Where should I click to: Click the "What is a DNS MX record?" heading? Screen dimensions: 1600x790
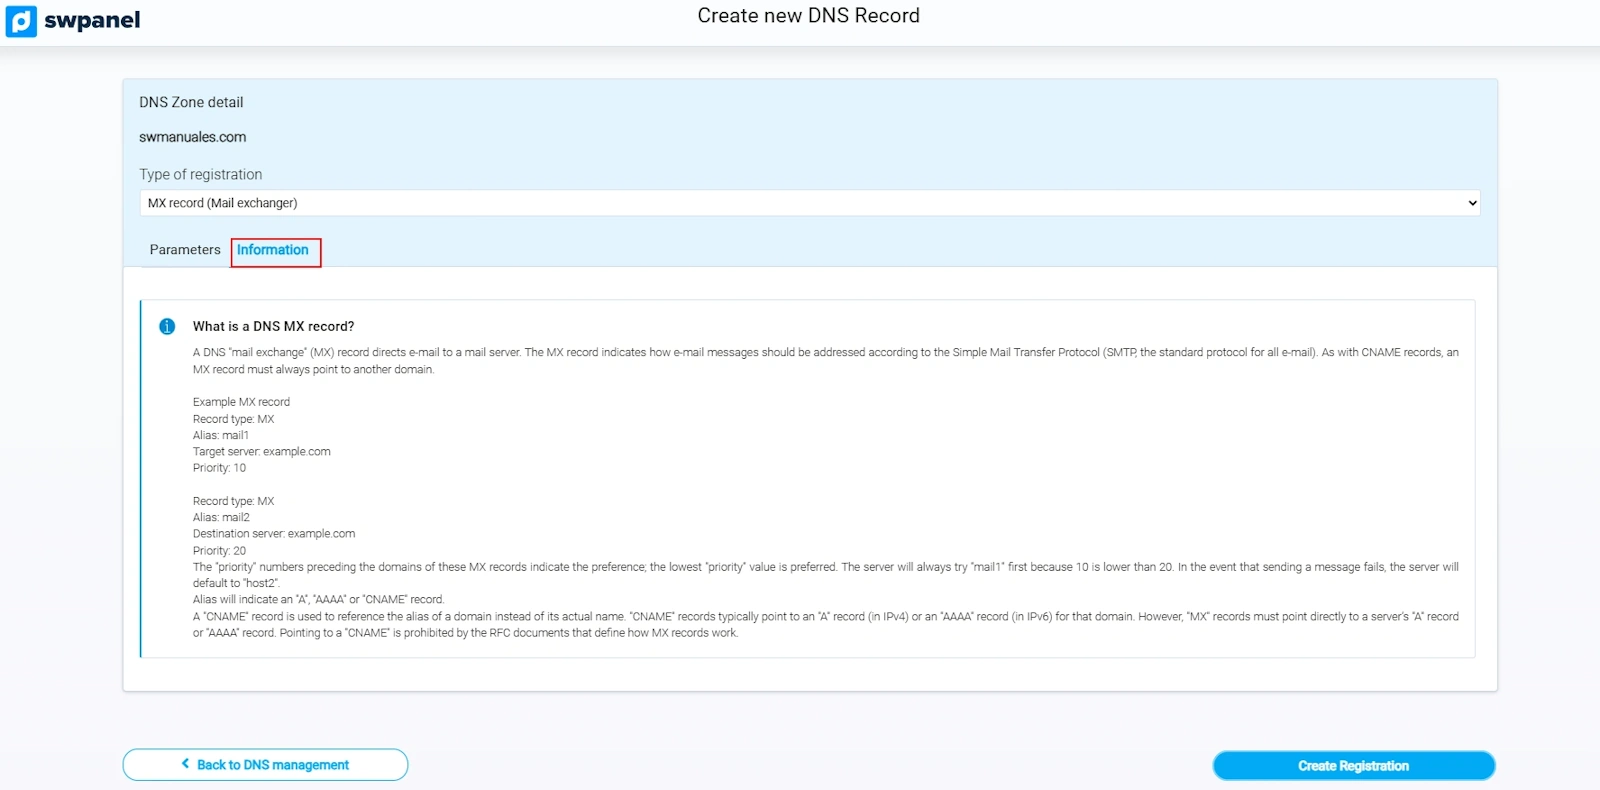[x=273, y=327]
